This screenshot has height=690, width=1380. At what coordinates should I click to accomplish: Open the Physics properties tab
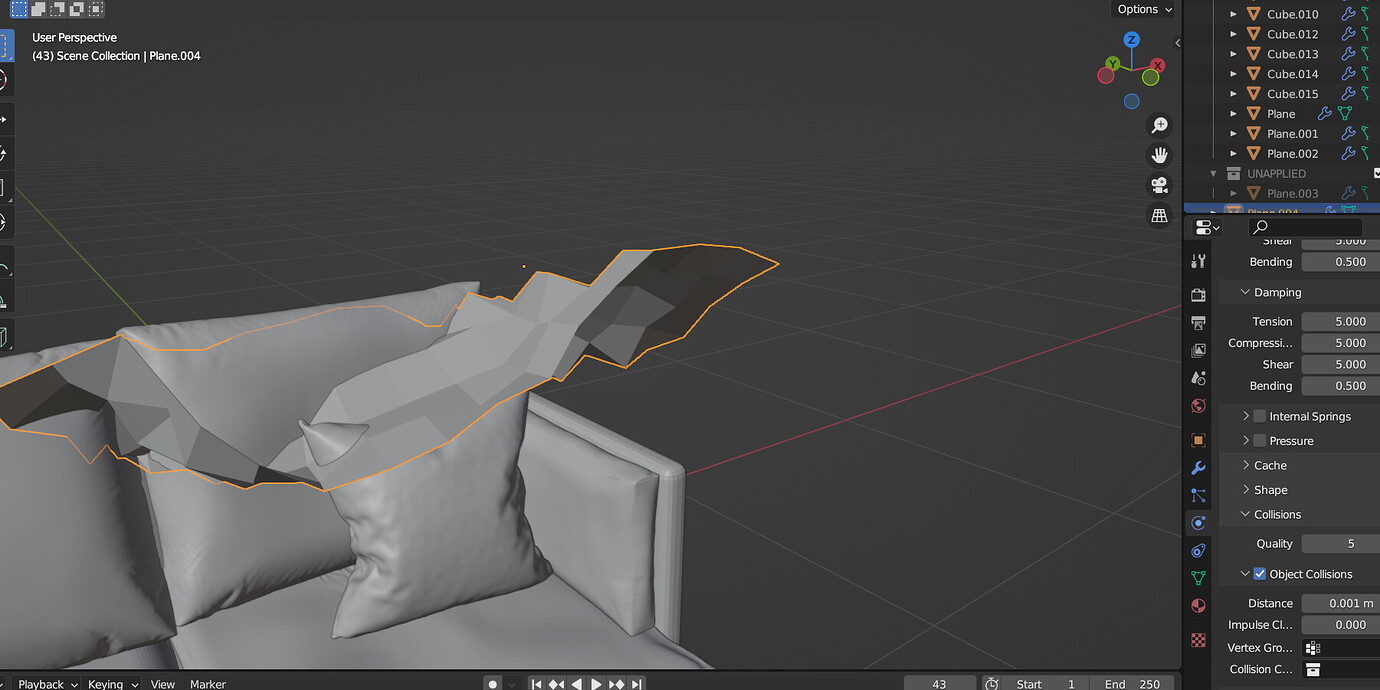(1198, 522)
